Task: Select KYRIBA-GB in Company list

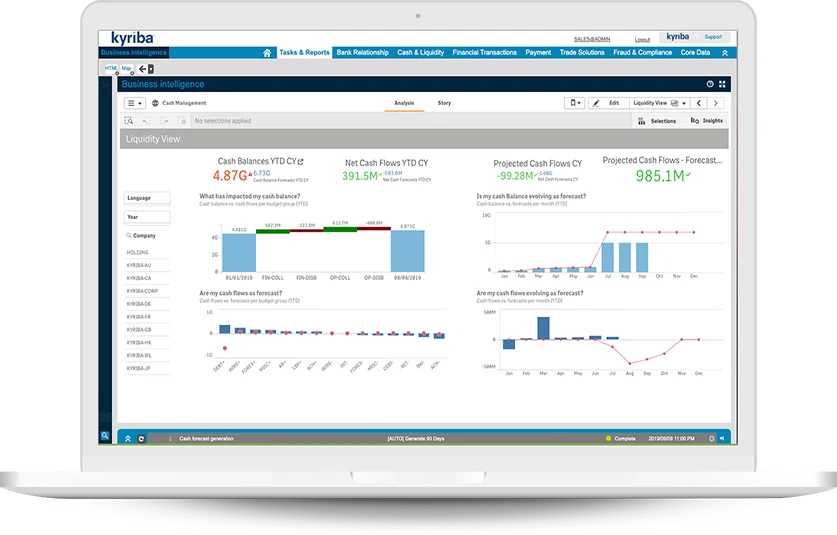Action: point(146,329)
